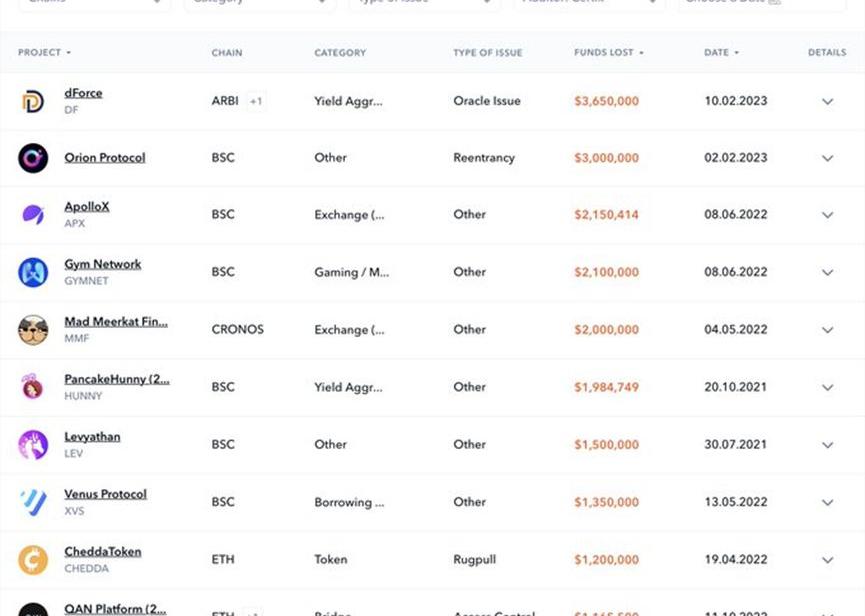Image resolution: width=865 pixels, height=616 pixels.
Task: Click the Levyathan logo icon
Action: (33, 445)
